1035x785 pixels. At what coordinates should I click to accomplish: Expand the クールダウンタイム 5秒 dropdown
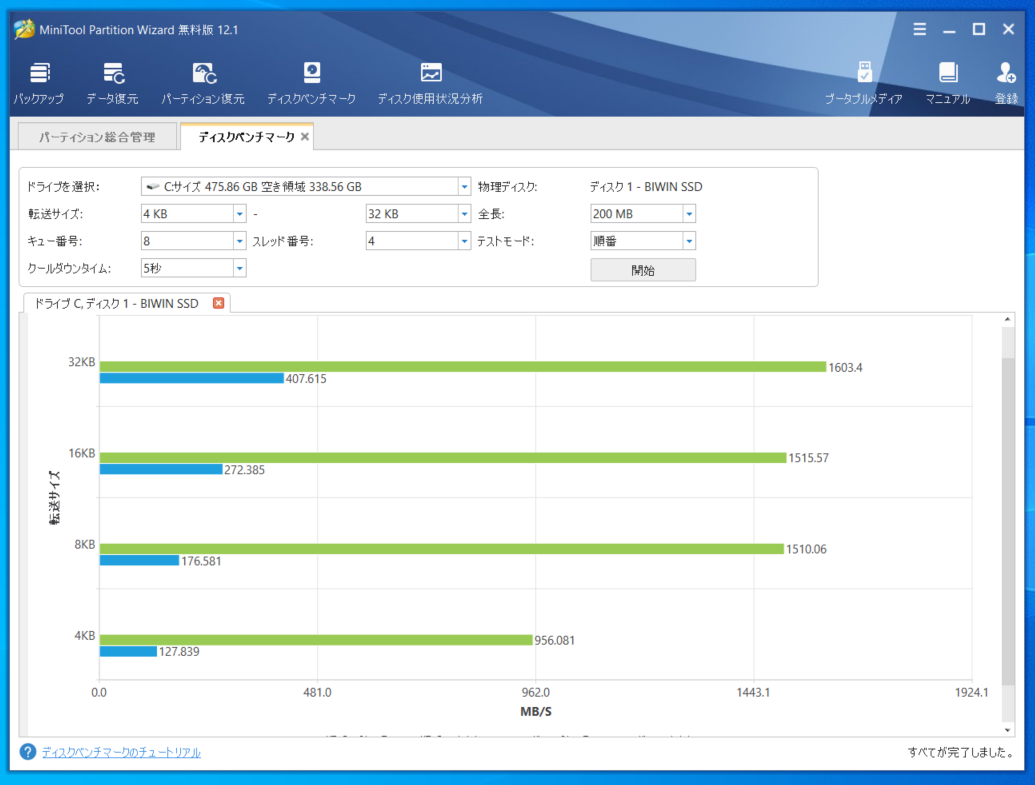pos(238,267)
